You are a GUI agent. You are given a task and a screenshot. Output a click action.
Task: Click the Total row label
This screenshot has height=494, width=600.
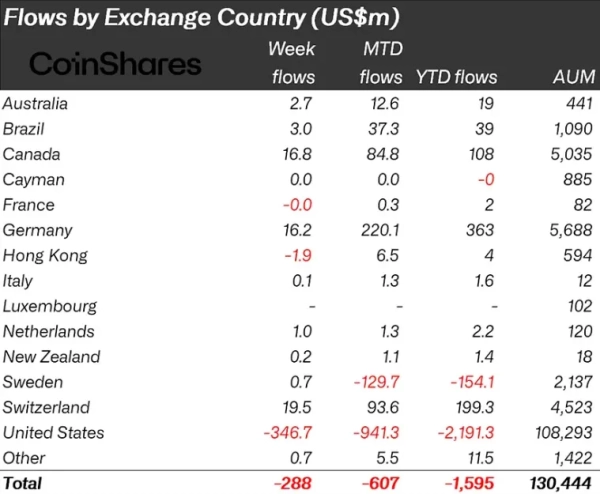pos(24,483)
